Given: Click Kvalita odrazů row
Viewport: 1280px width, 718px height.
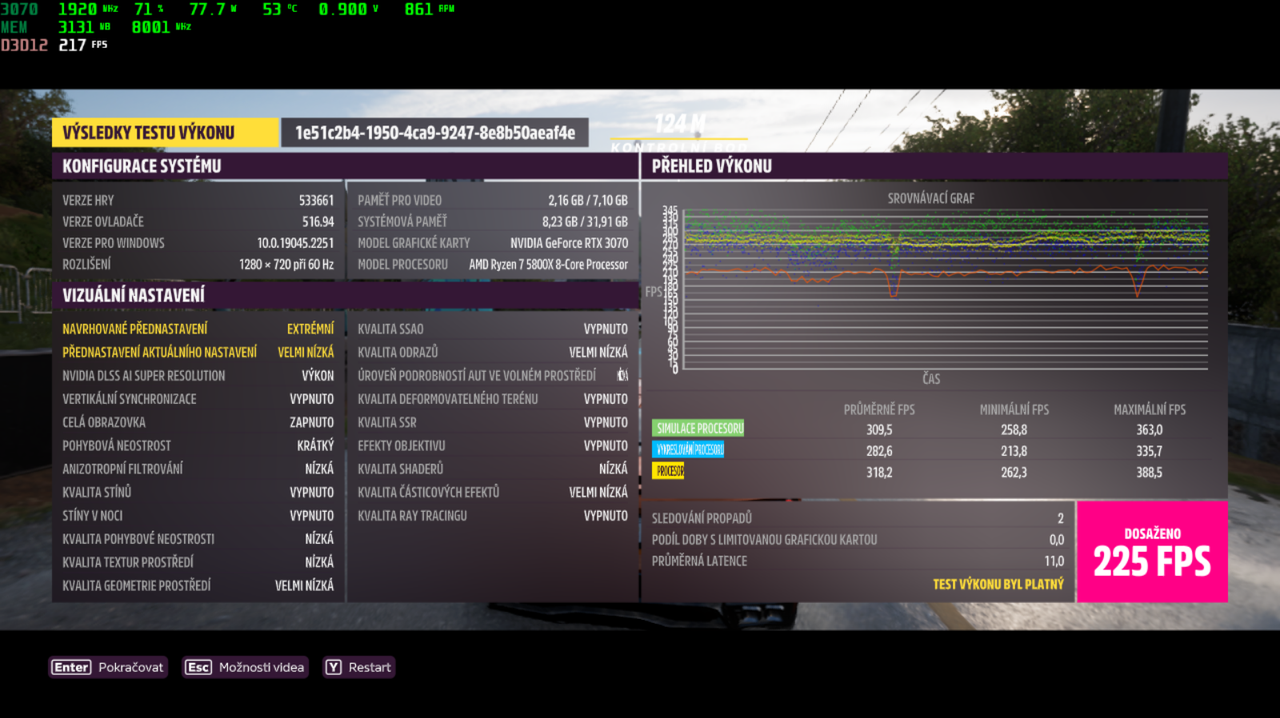Looking at the screenshot, I should pyautogui.click(x=493, y=352).
